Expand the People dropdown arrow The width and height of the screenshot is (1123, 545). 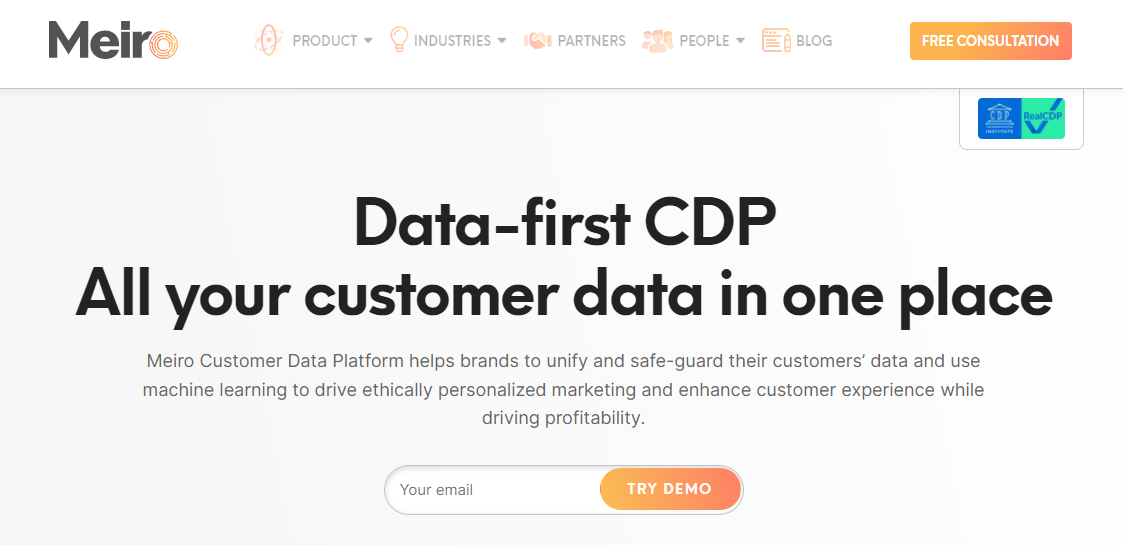coord(741,41)
